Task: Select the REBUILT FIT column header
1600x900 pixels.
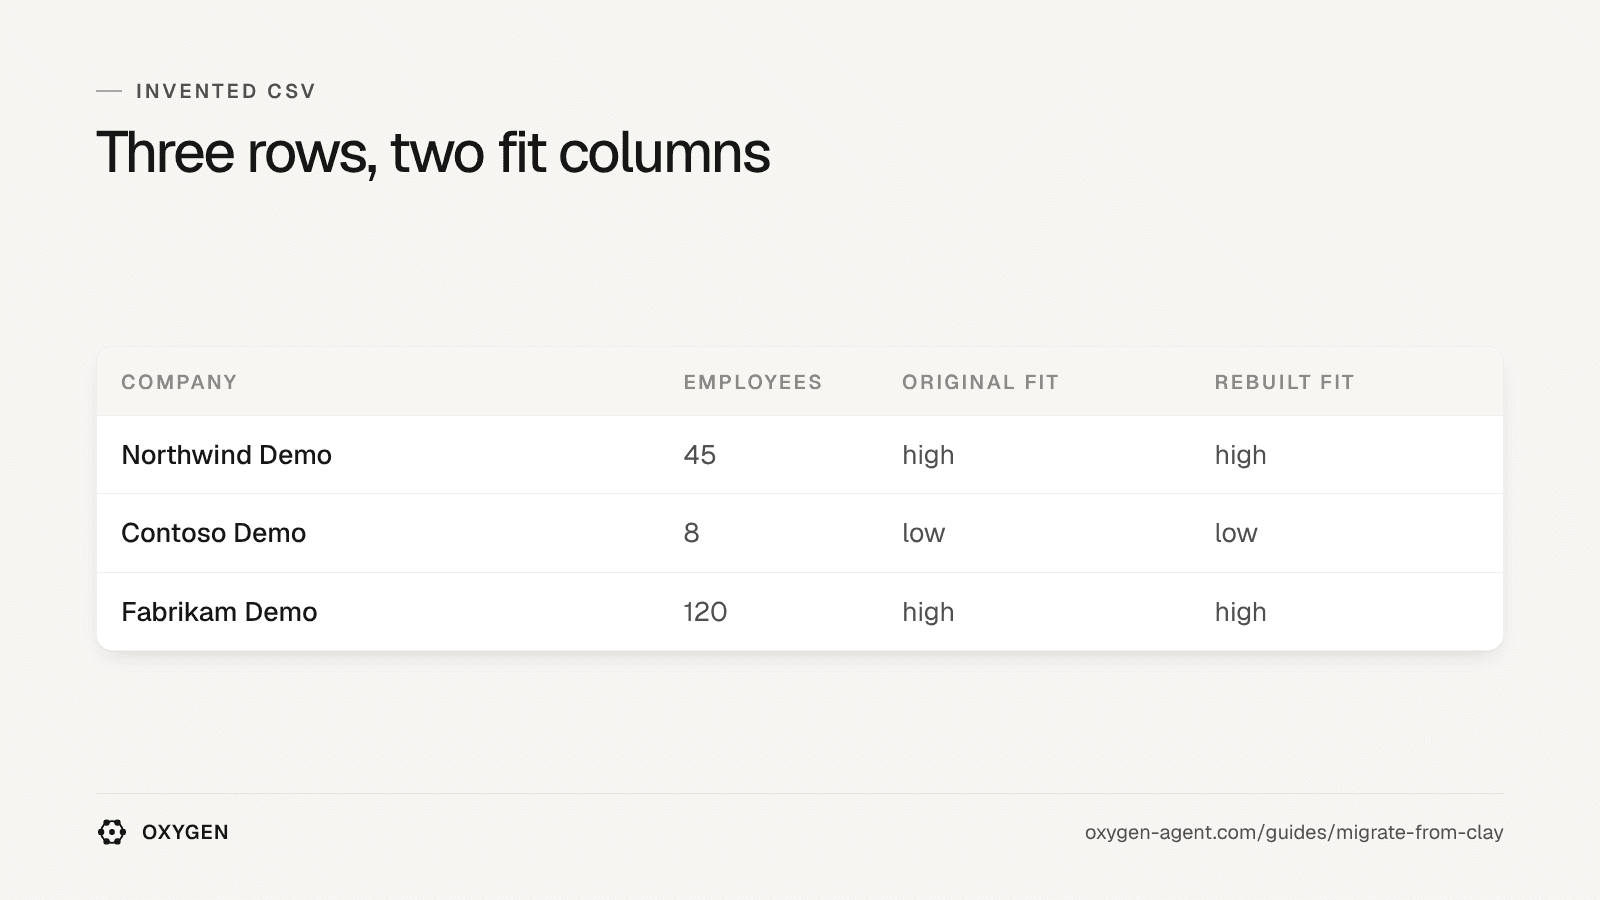Action: pos(1284,382)
